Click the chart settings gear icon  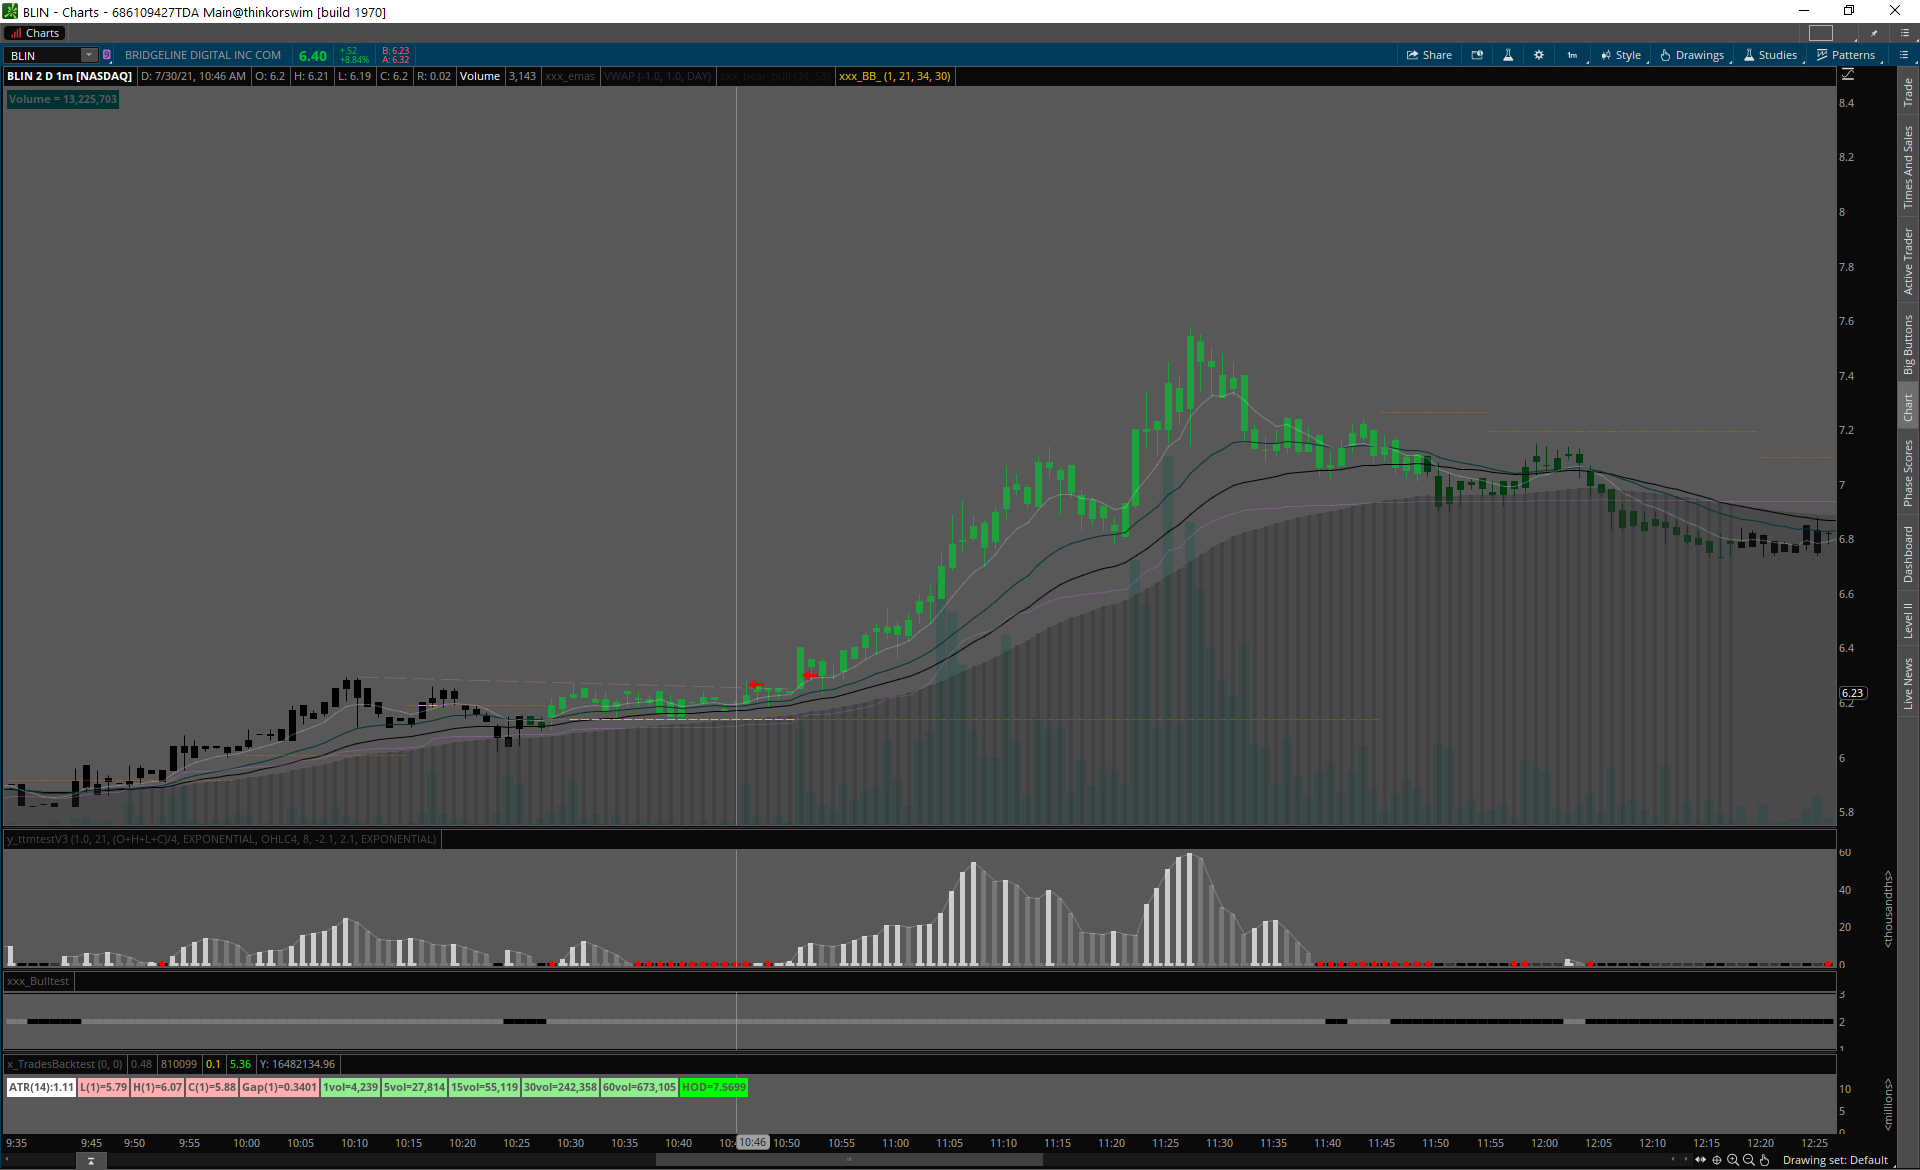point(1539,55)
